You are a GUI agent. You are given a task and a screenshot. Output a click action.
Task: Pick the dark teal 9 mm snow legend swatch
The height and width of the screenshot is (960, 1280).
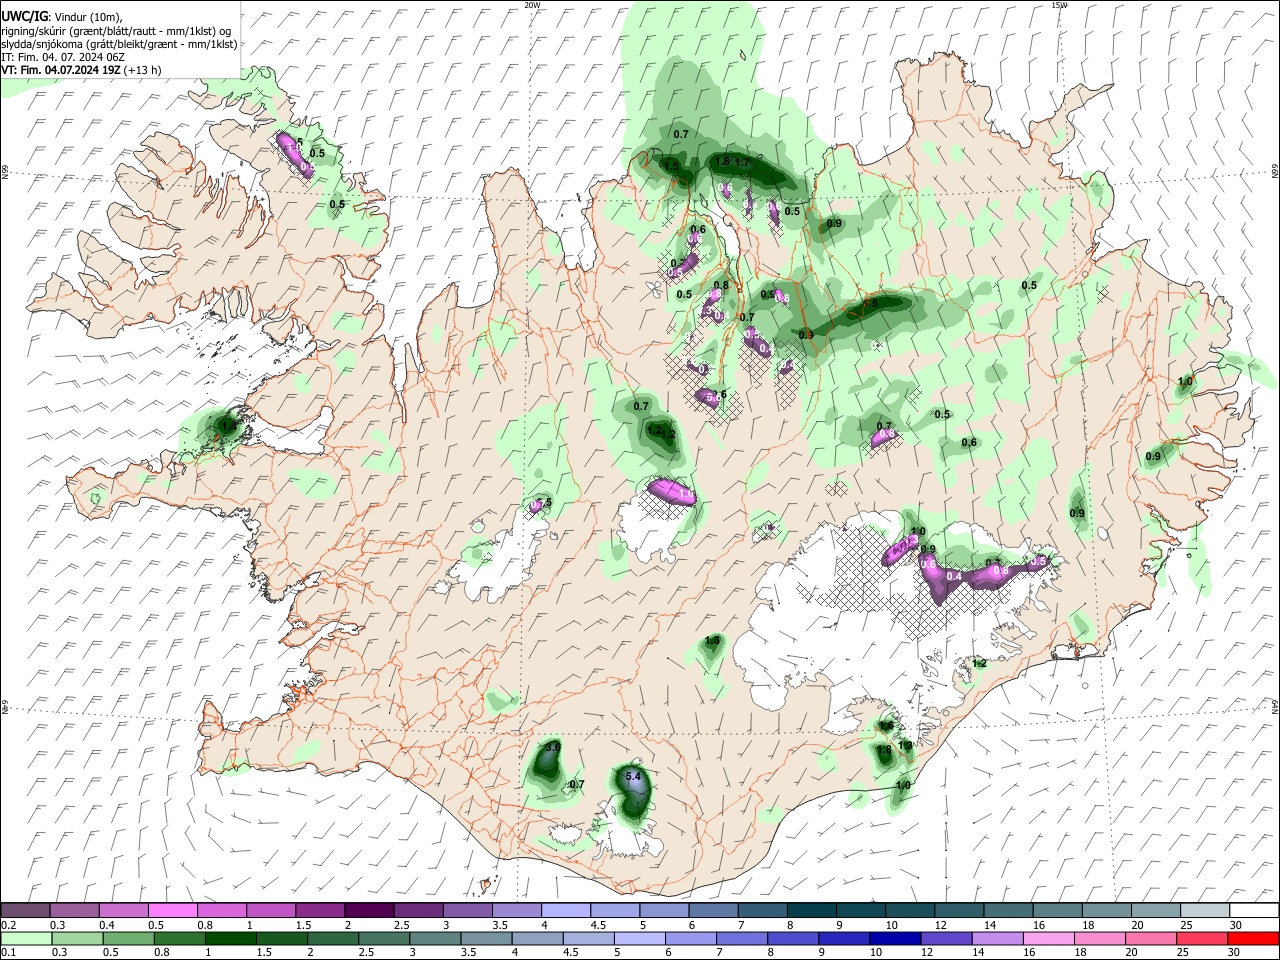[861, 911]
